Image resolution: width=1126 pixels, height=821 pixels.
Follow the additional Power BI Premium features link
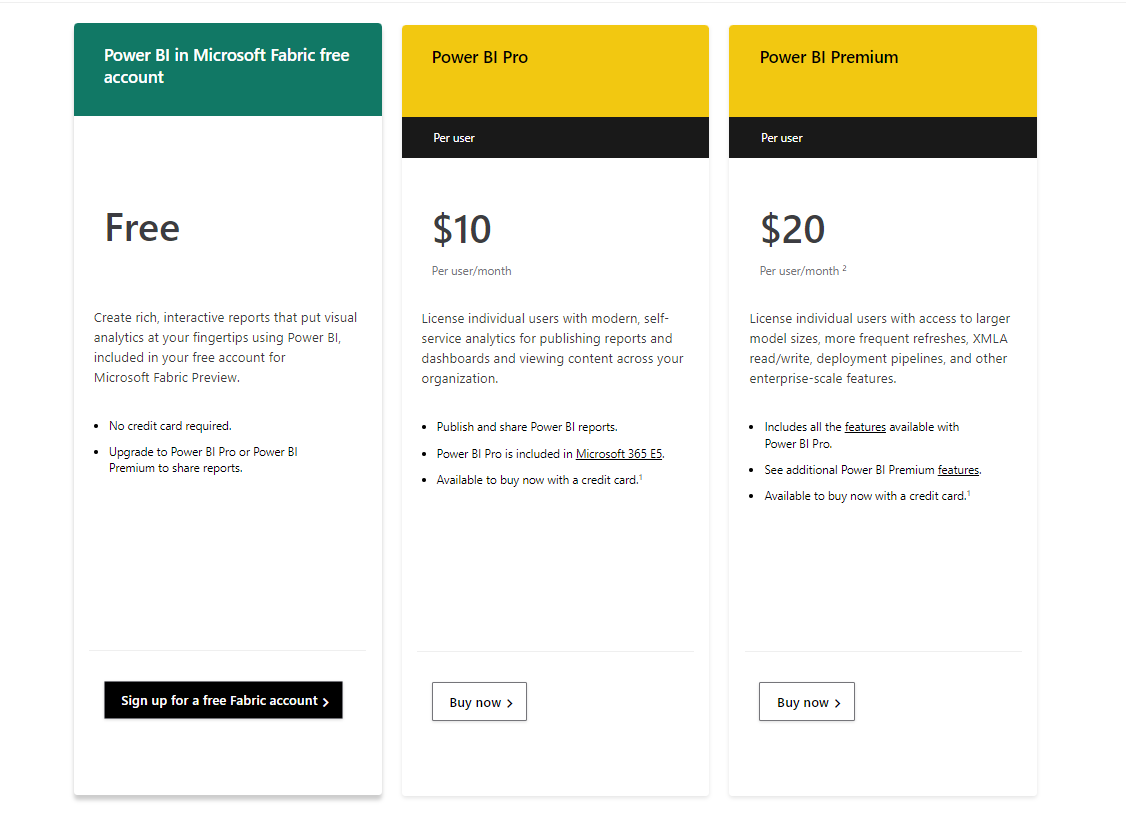pyautogui.click(x=958, y=470)
